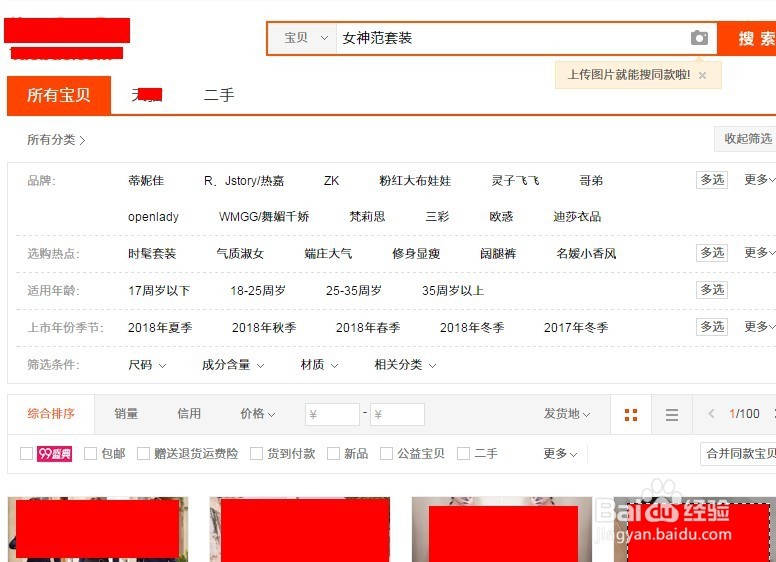Filter by brand ZK
776x562 pixels.
tap(332, 181)
